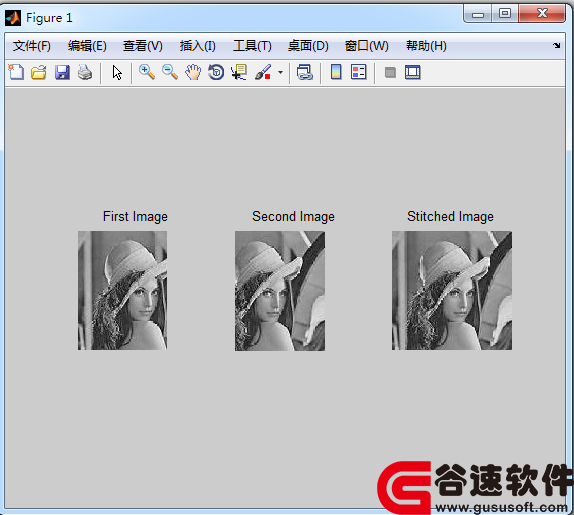The width and height of the screenshot is (574, 515).
Task: Activate the Zoom In magnifier tool
Action: point(147,72)
